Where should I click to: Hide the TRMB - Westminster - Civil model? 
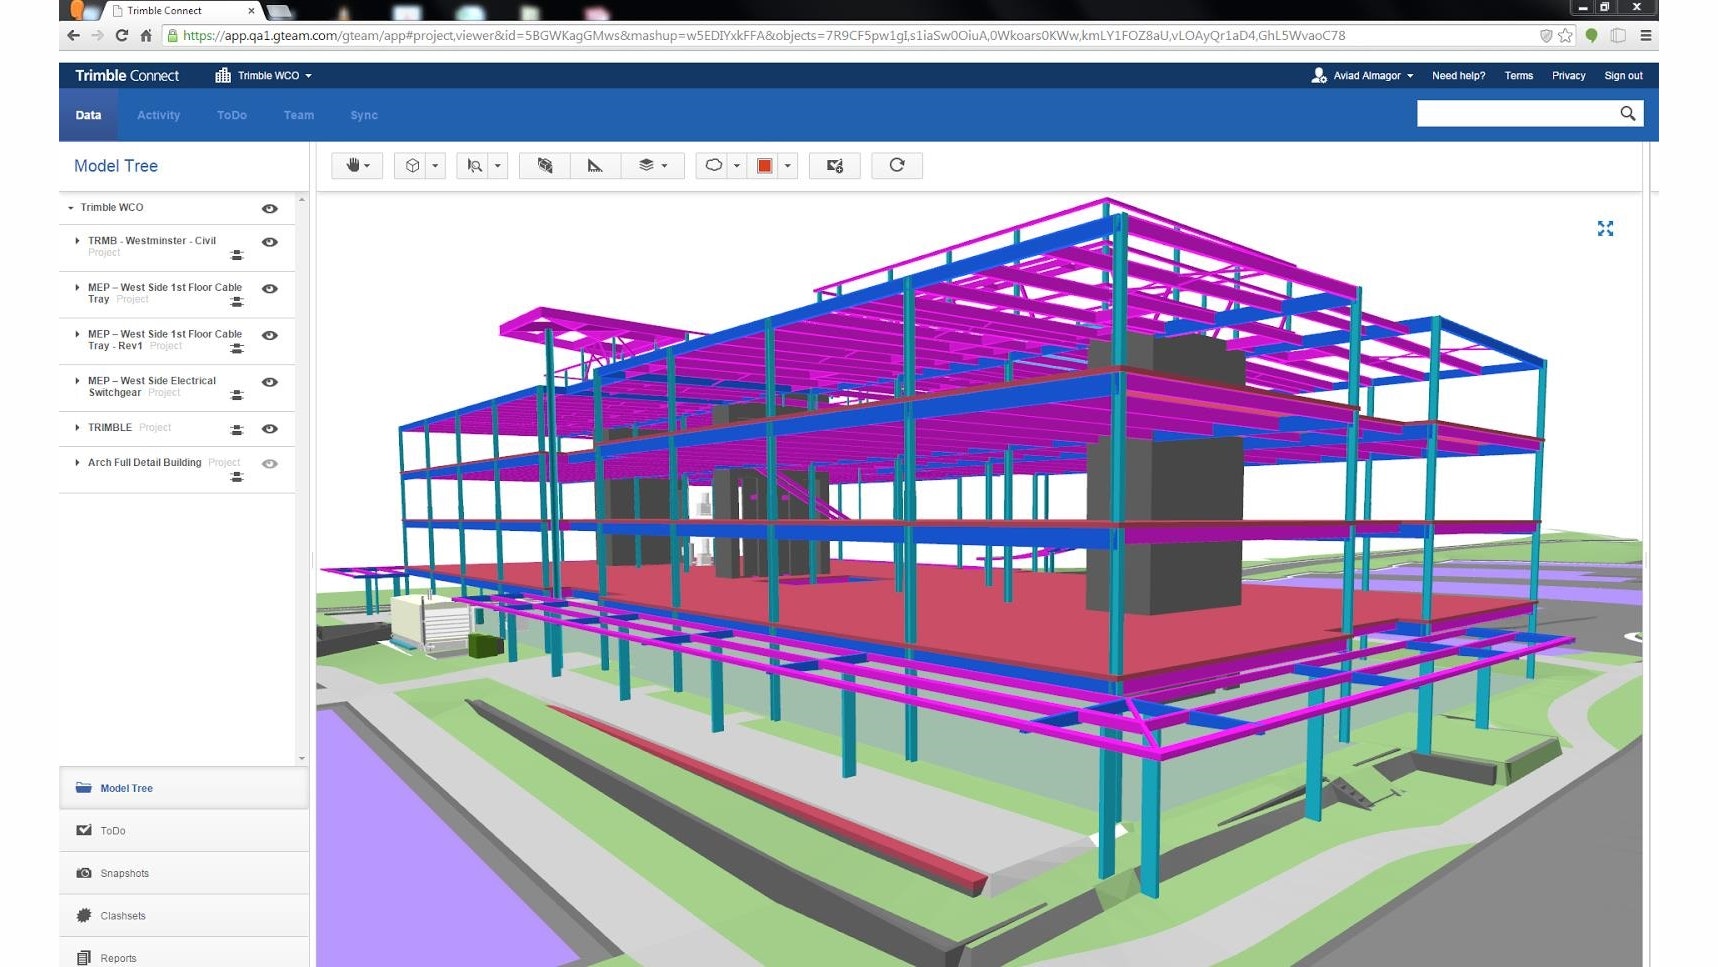[x=270, y=242]
